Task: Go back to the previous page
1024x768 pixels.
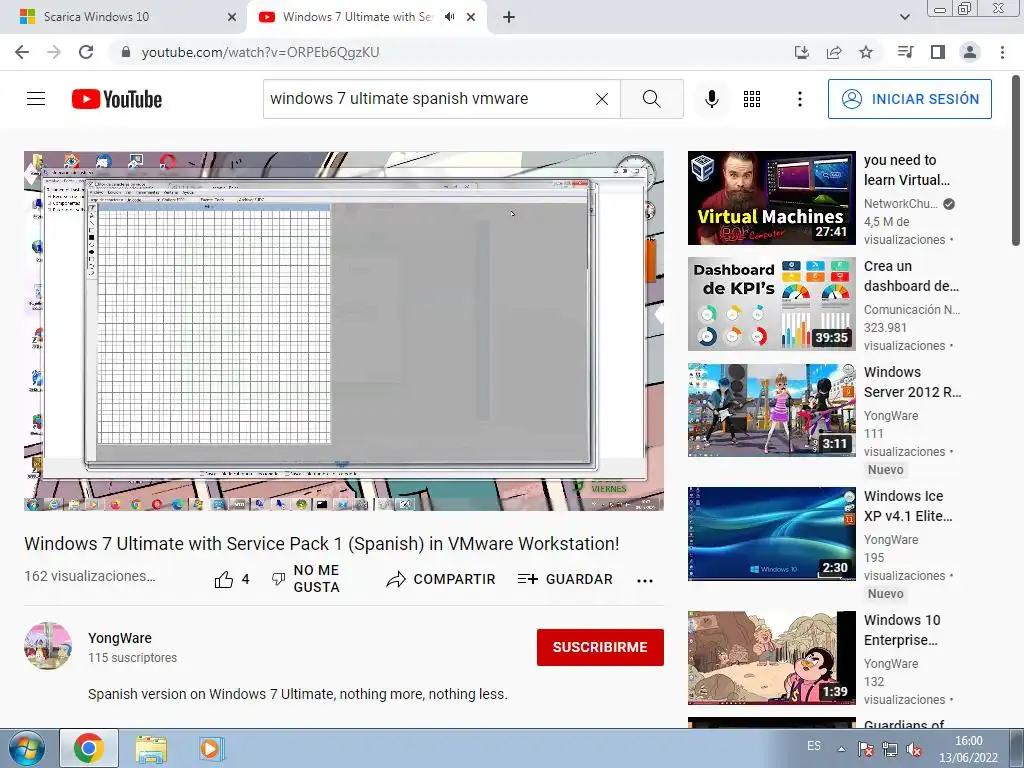Action: coord(22,52)
